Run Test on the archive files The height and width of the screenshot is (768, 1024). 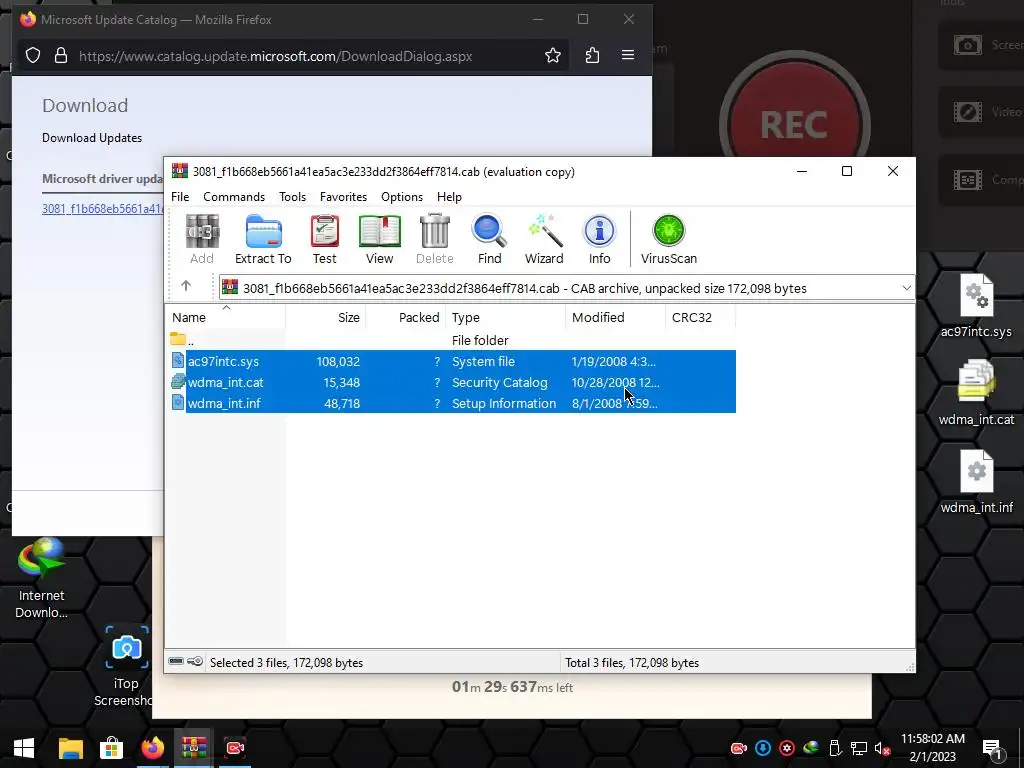[325, 239]
